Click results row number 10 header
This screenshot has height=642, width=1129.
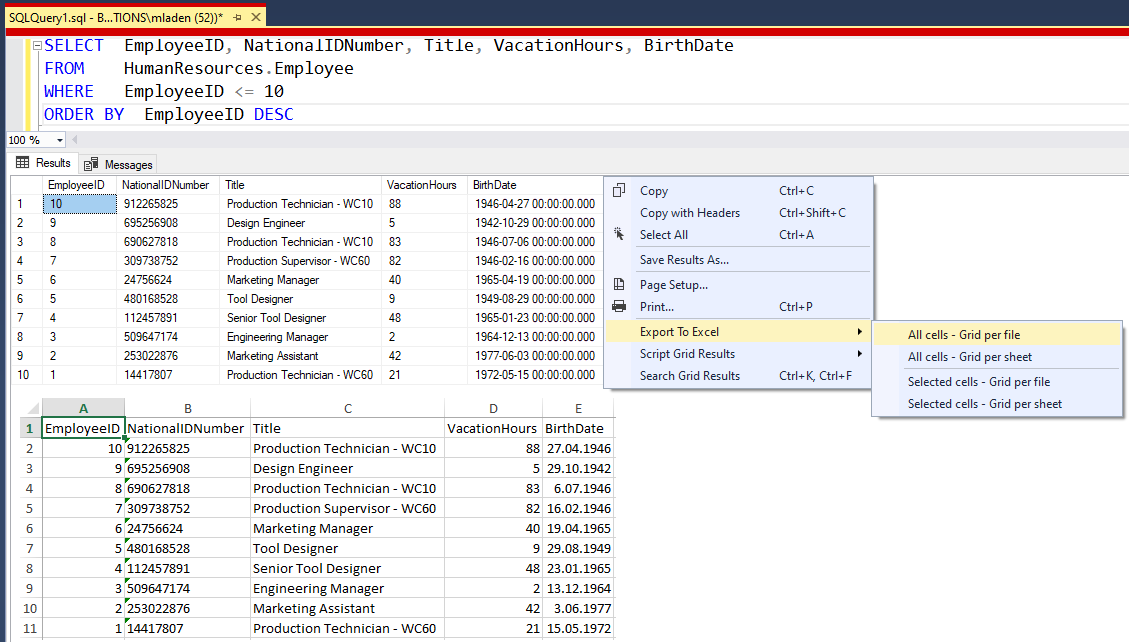pos(27,375)
